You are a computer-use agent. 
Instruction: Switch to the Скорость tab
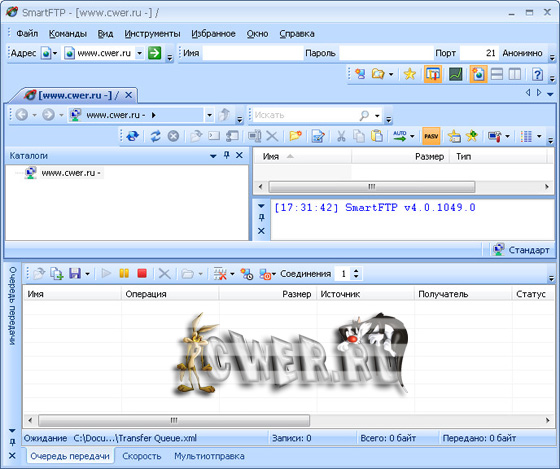[x=142, y=456]
